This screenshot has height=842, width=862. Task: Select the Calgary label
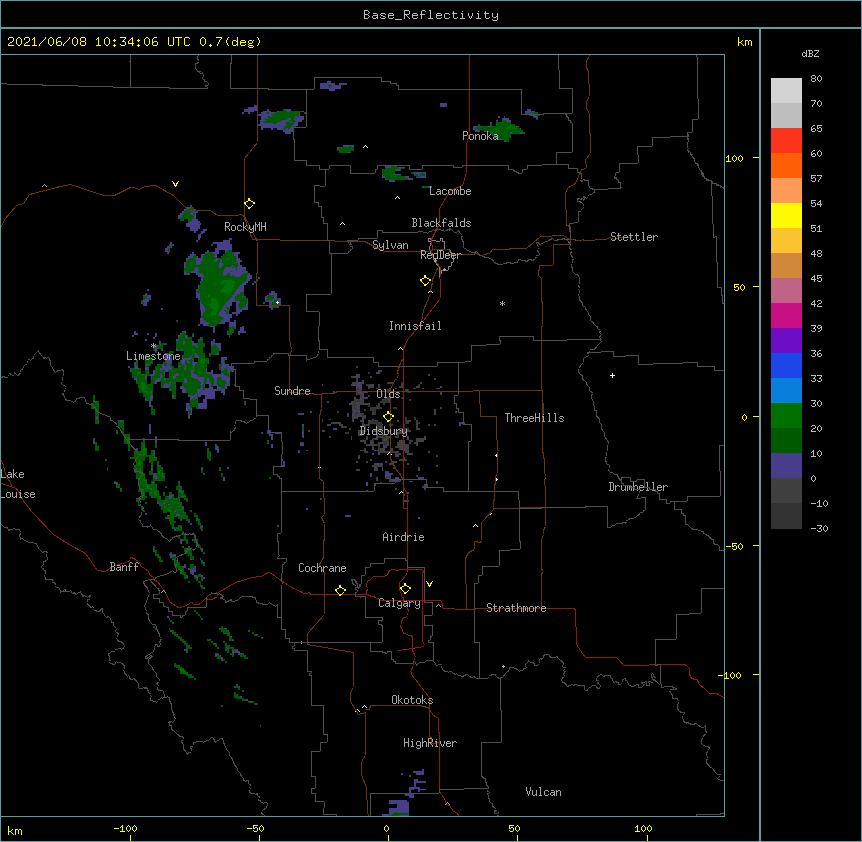[399, 603]
